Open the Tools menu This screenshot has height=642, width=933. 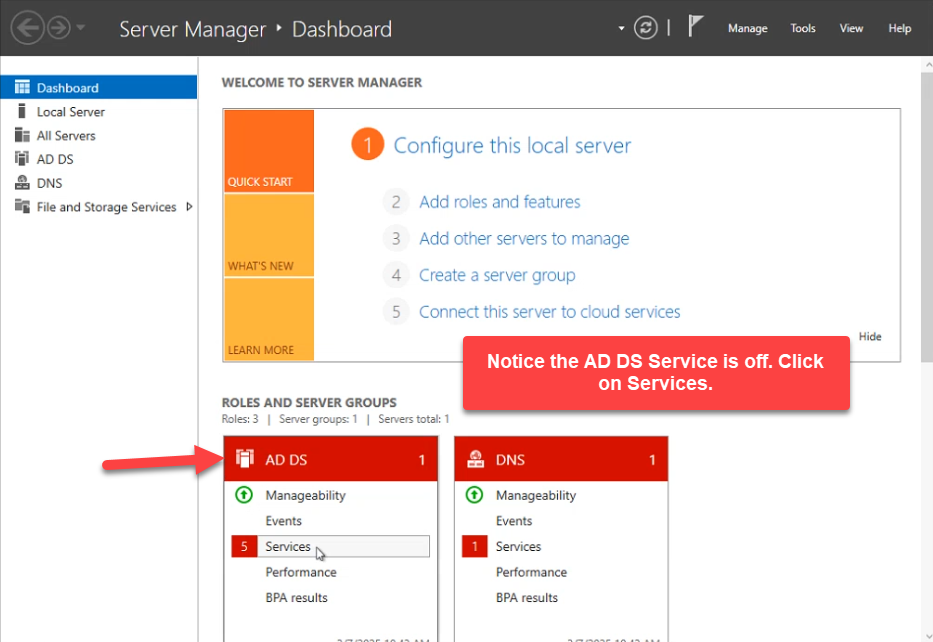[x=803, y=28]
